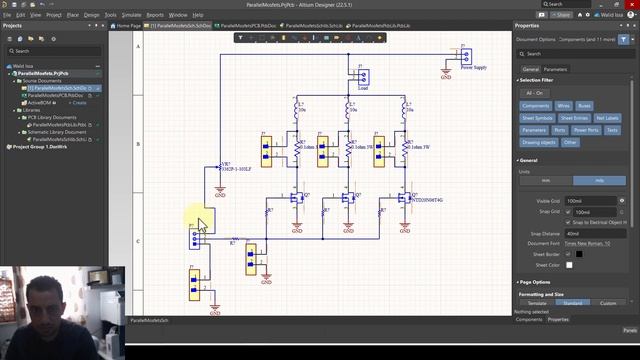Click Times New Roman document font link
The width and height of the screenshot is (640, 360).
(x=587, y=243)
